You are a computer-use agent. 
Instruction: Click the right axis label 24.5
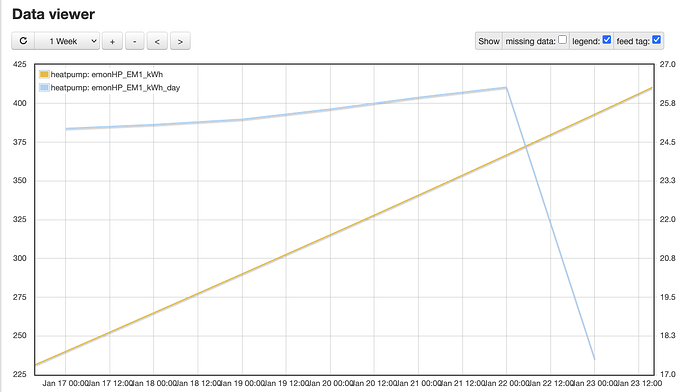(667, 142)
